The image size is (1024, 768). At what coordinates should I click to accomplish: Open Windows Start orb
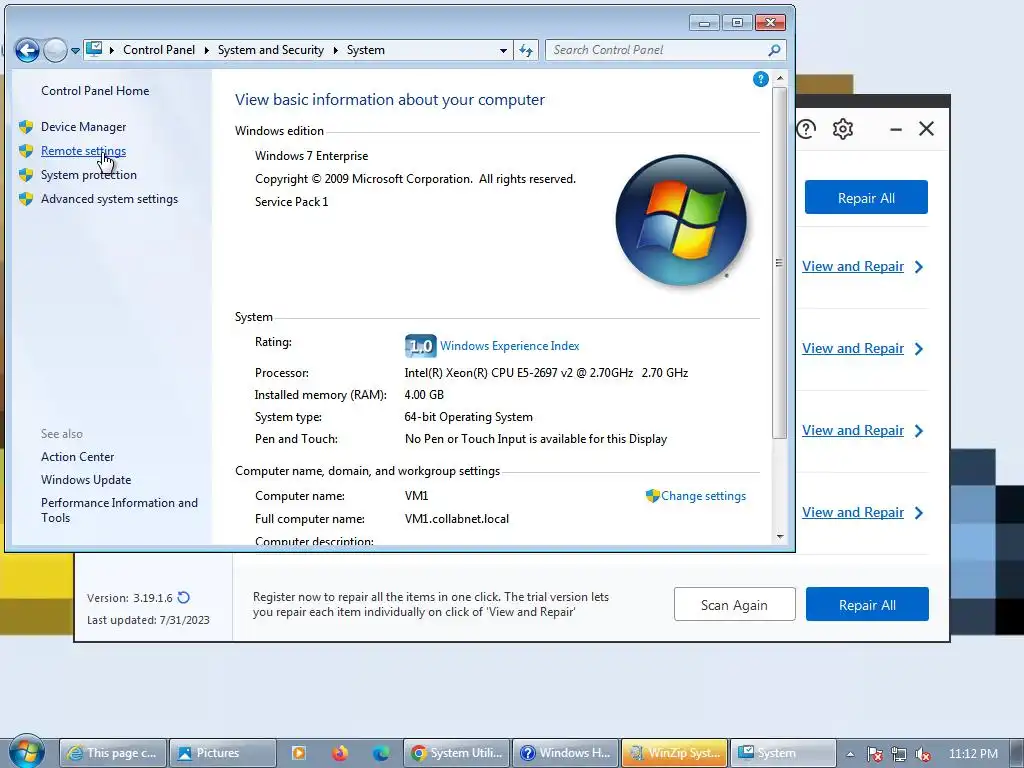tap(26, 751)
